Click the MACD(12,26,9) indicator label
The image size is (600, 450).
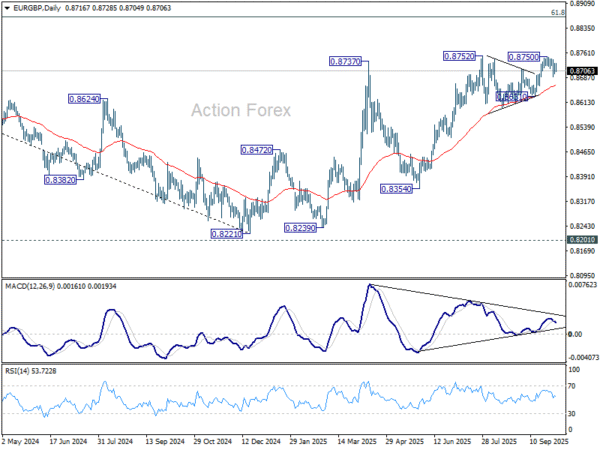coord(48,289)
